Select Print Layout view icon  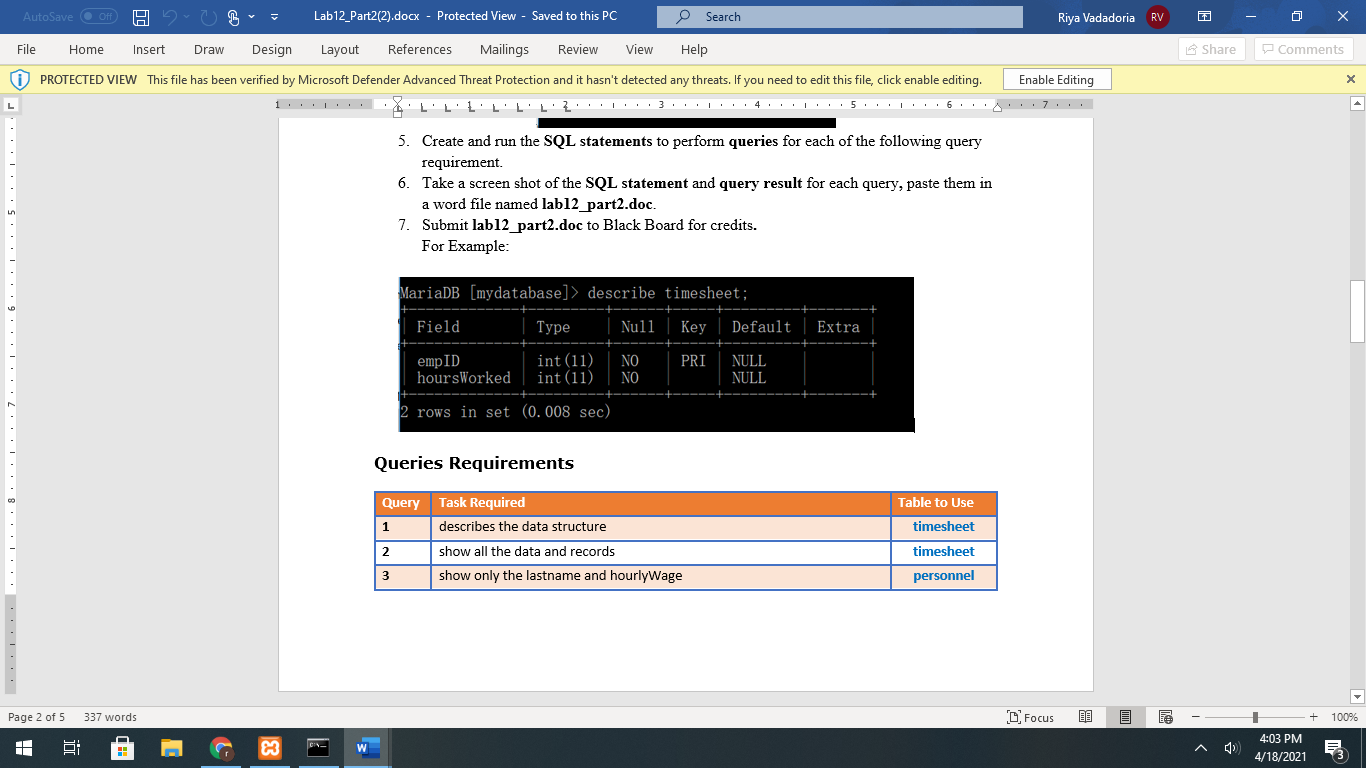coord(1124,717)
